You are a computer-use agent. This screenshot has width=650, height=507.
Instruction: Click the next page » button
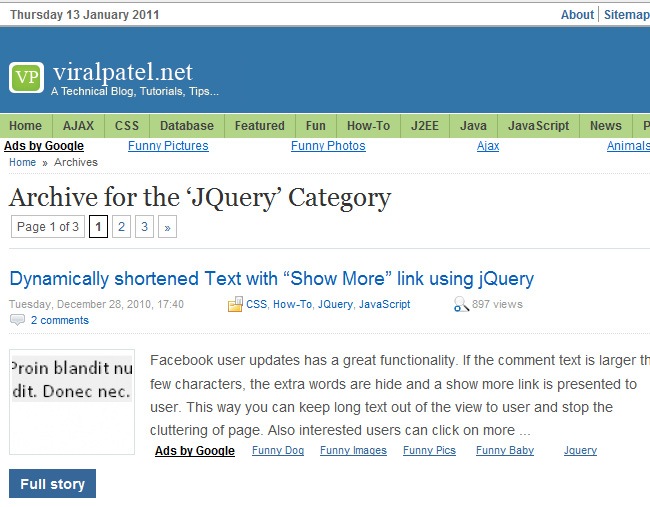pos(167,226)
